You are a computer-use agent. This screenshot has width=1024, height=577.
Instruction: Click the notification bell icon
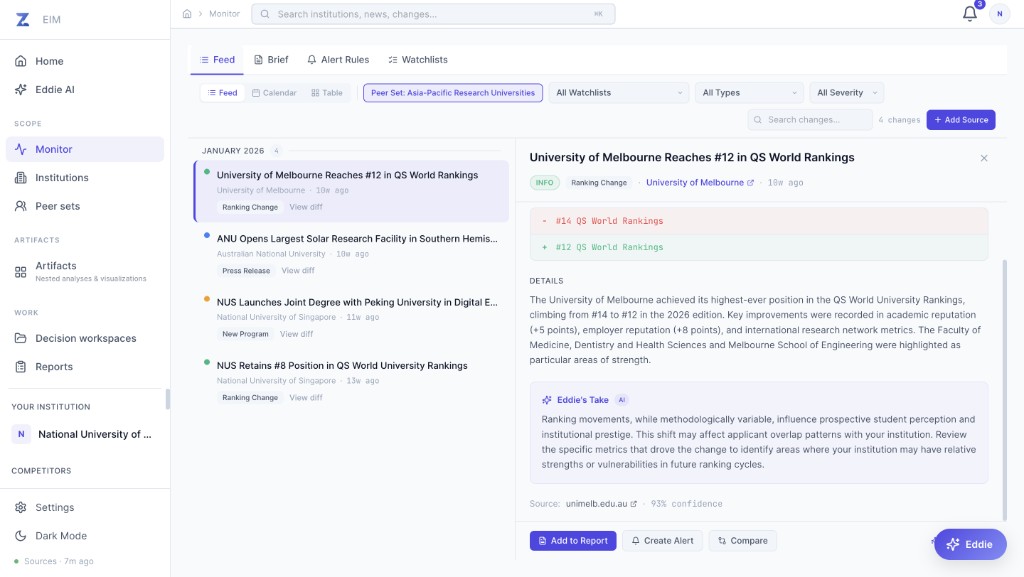969,14
